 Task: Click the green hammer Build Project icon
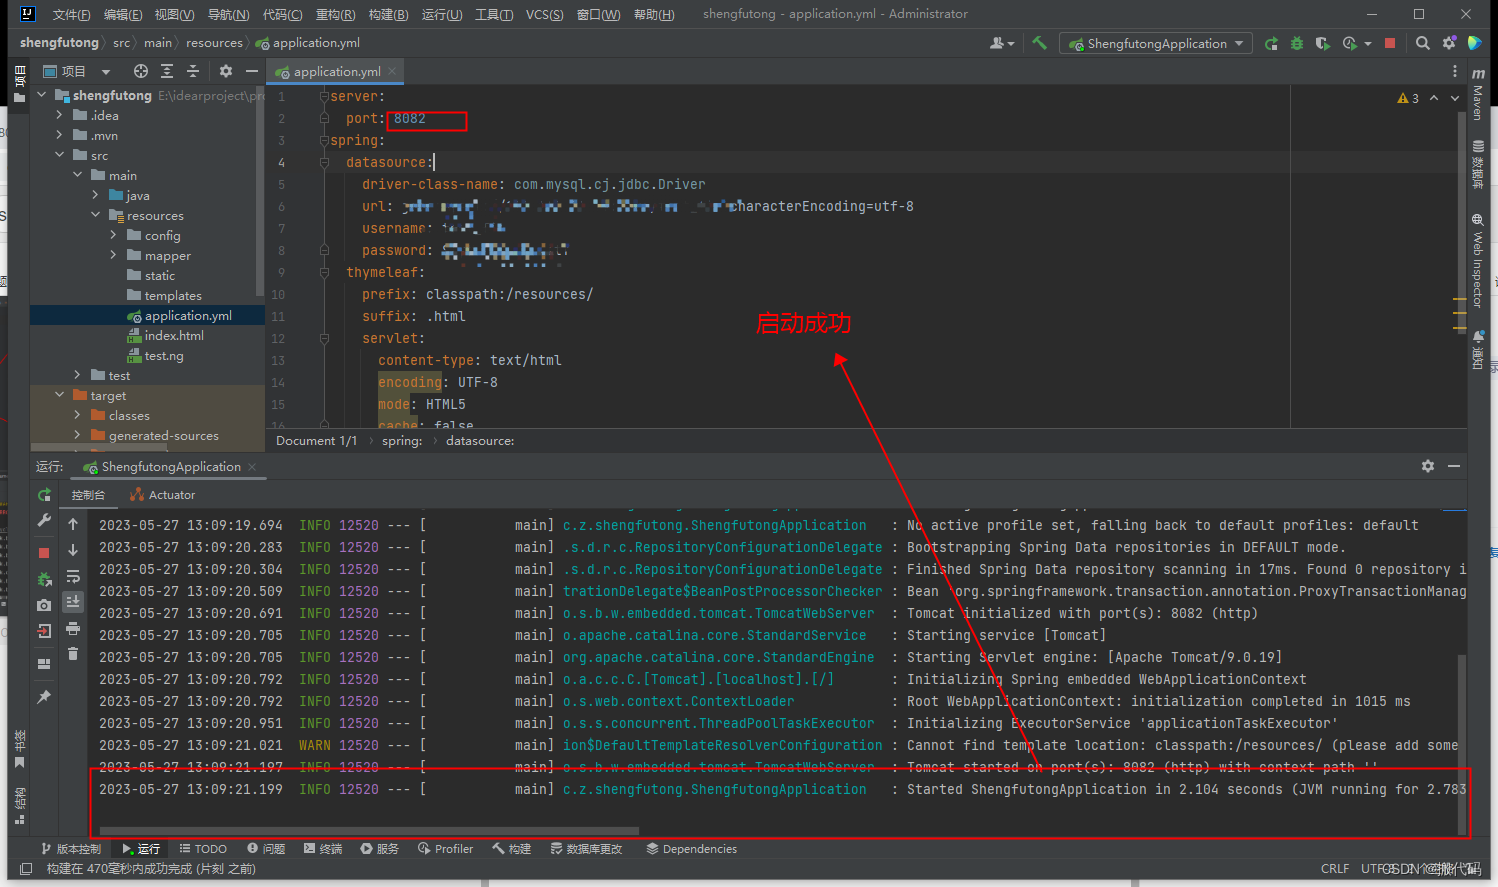coord(1039,43)
